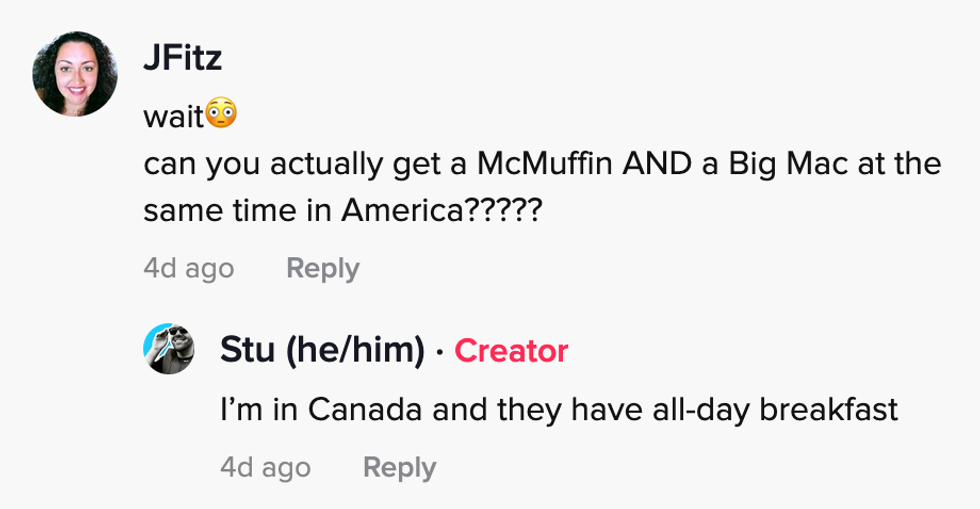Click the JFitz username
Screen dimensions: 980x509
(x=182, y=59)
